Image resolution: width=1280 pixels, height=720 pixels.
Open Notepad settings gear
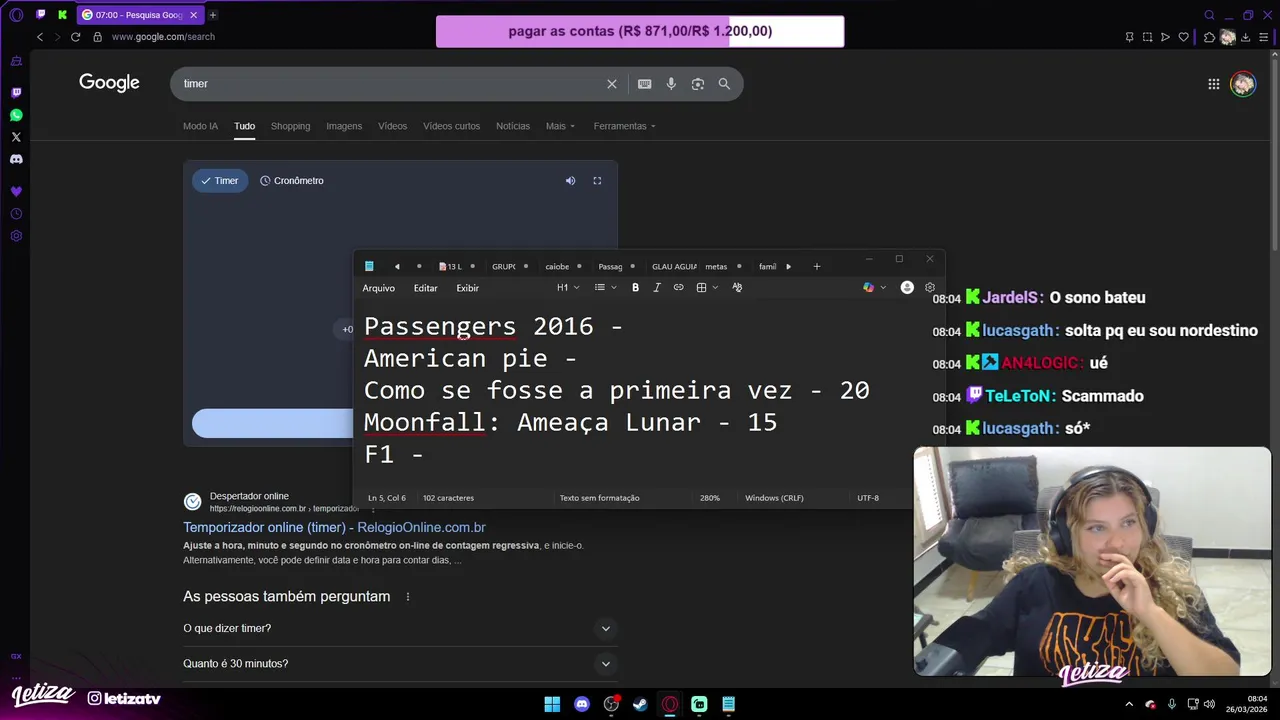click(x=930, y=288)
